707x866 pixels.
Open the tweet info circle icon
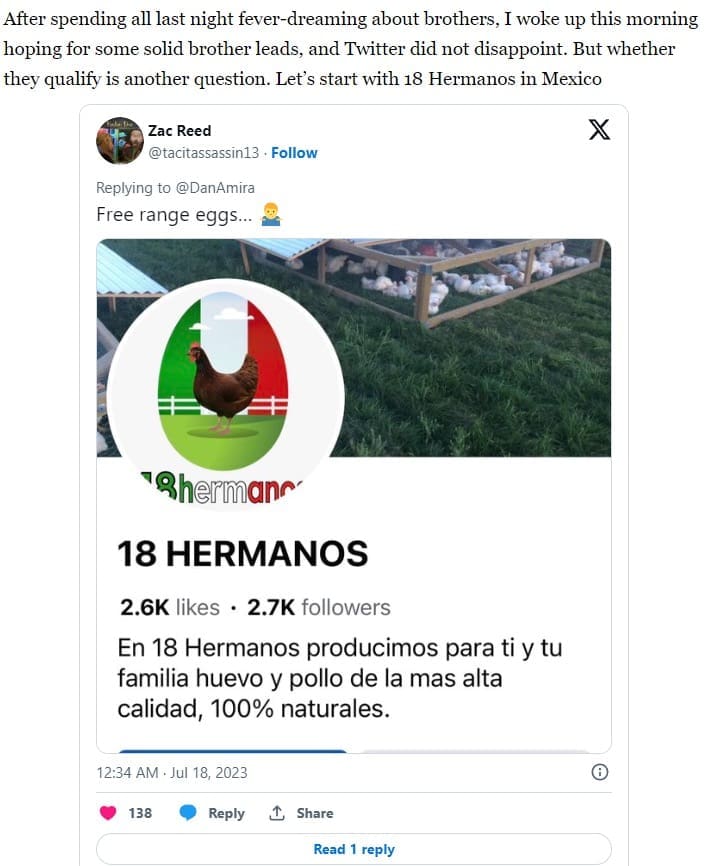600,772
